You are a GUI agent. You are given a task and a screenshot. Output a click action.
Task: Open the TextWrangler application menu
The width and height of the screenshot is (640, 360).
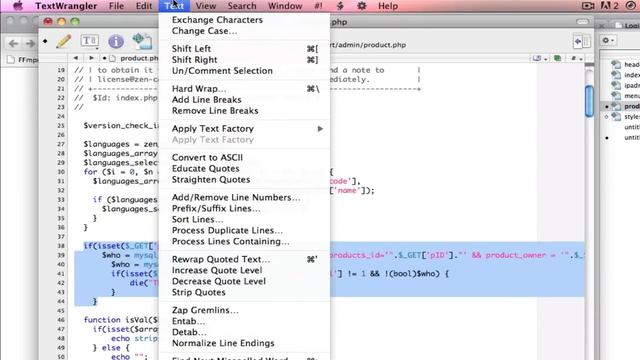pos(66,6)
